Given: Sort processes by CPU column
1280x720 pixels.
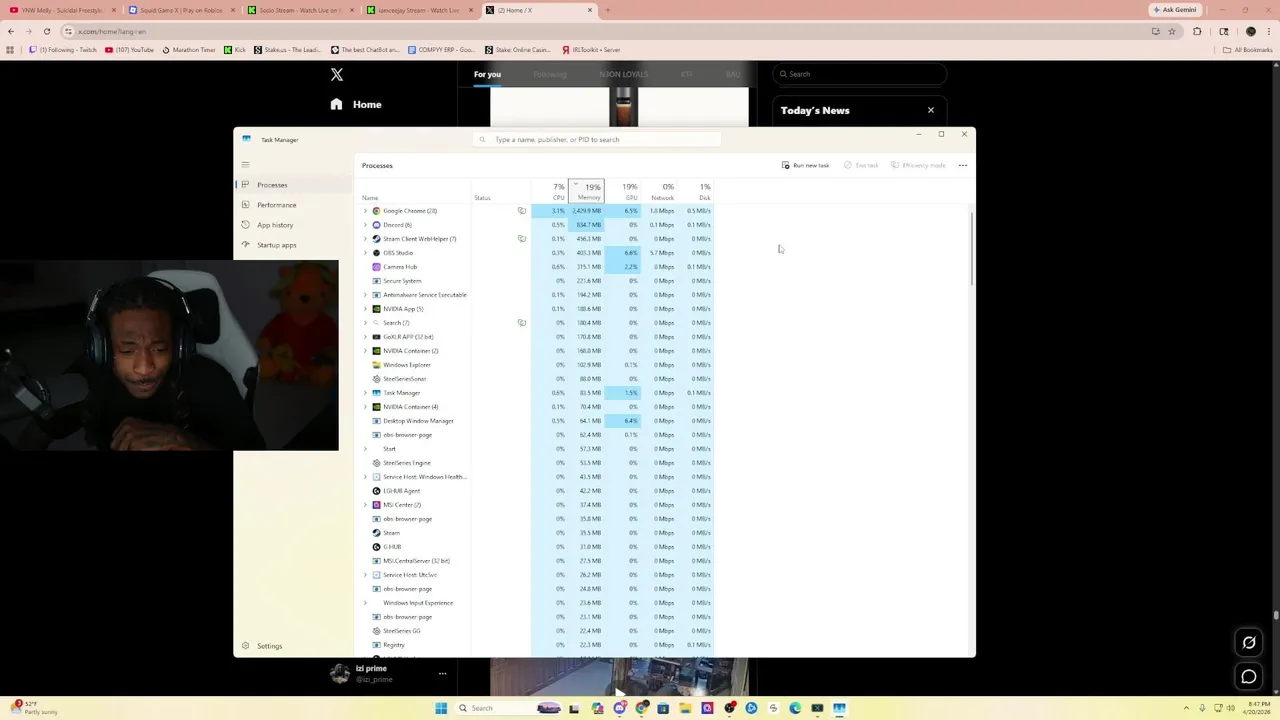Looking at the screenshot, I should point(549,191).
